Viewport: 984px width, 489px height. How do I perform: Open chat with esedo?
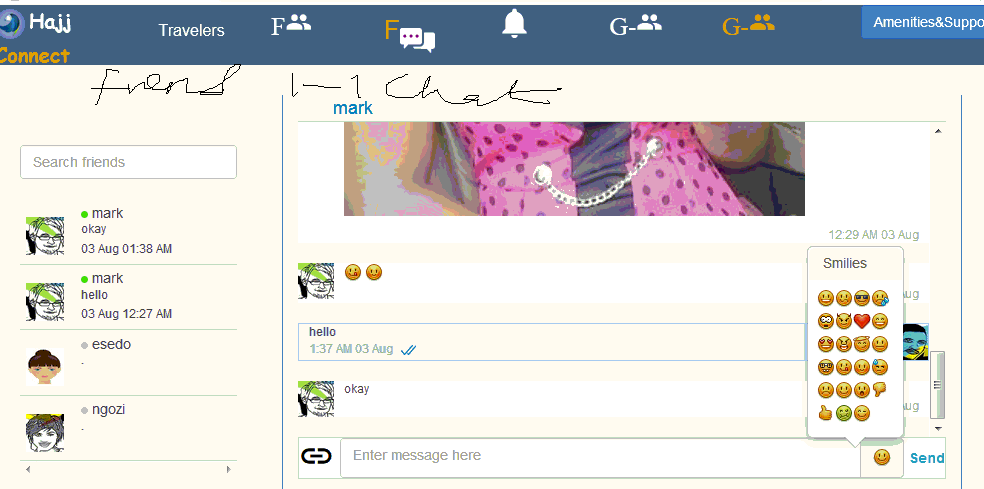pos(129,363)
